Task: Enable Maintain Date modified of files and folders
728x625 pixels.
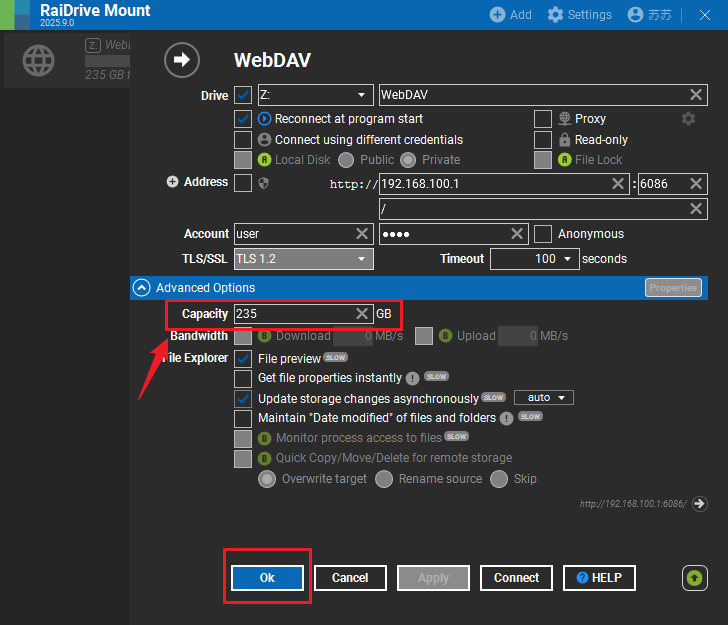Action: point(243,418)
